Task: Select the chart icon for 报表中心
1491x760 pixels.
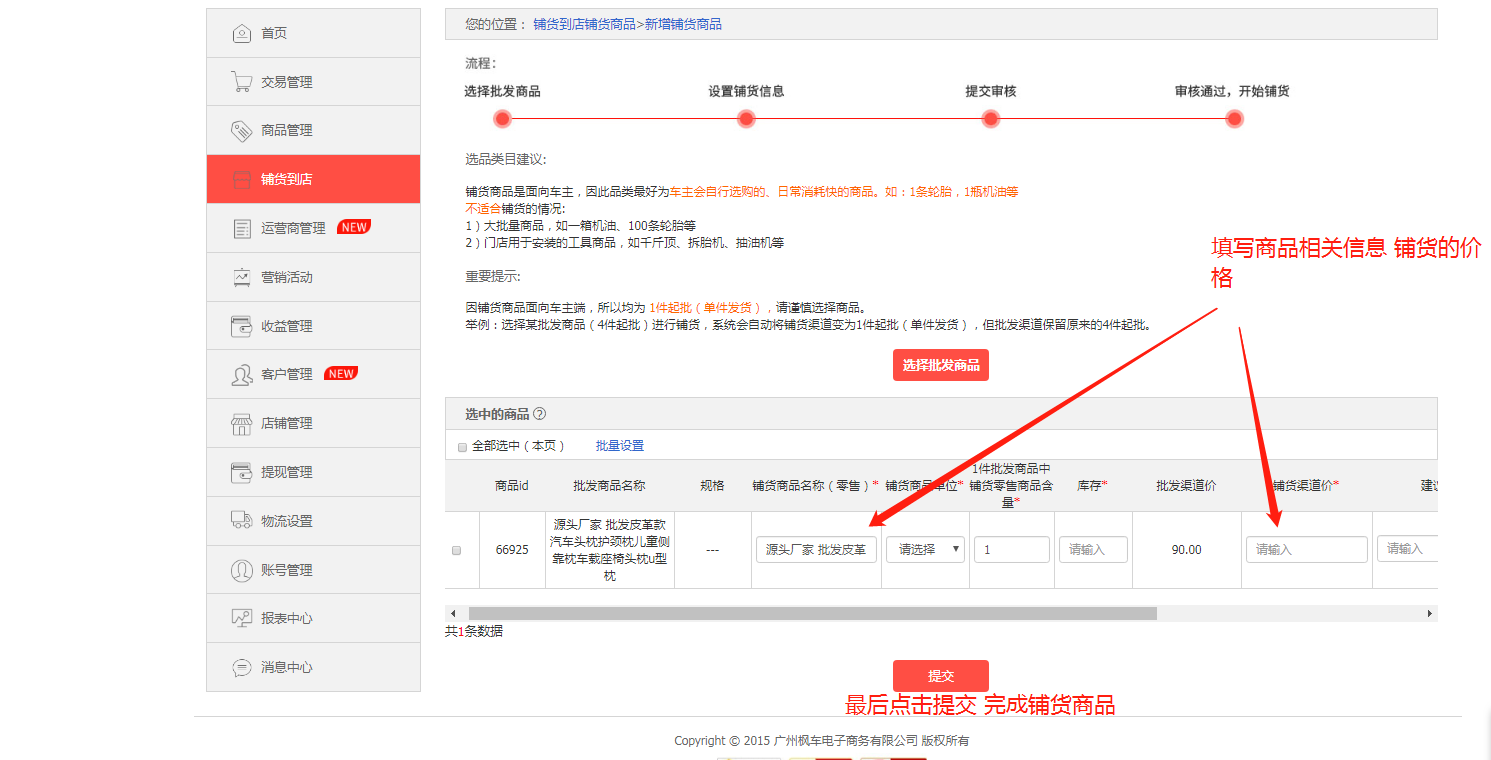Action: coord(240,618)
